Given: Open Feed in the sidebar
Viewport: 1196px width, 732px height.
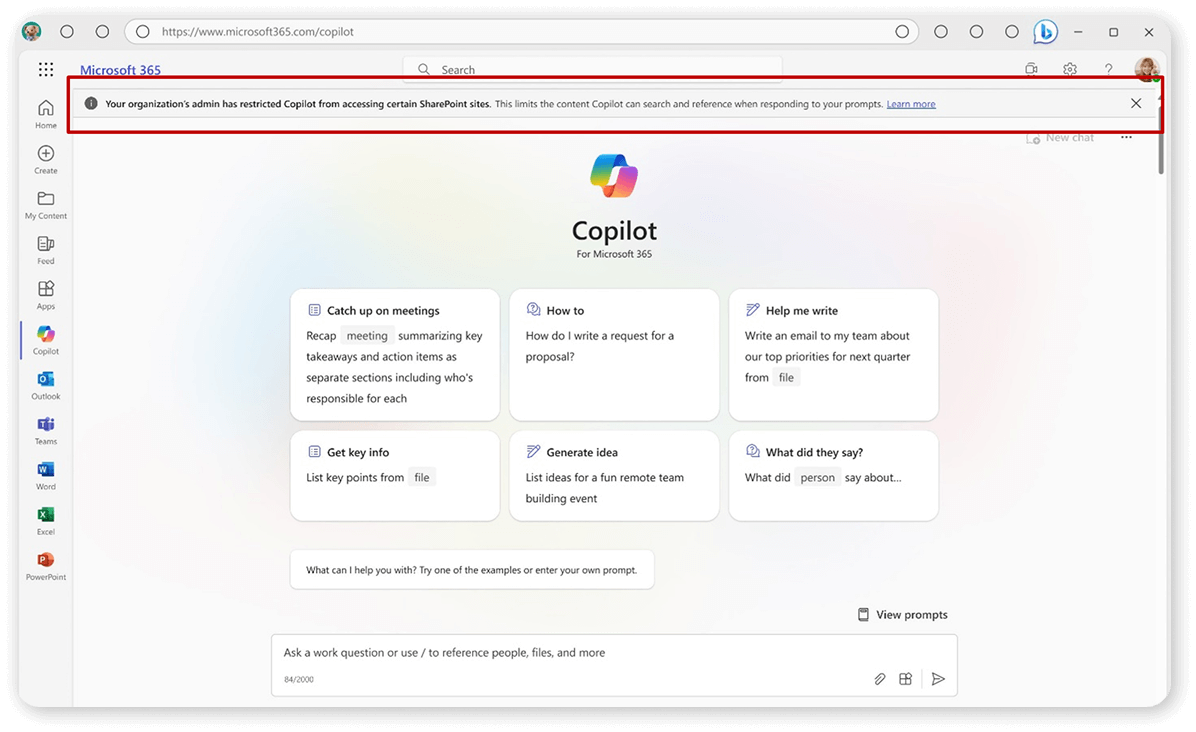Looking at the screenshot, I should tap(46, 250).
